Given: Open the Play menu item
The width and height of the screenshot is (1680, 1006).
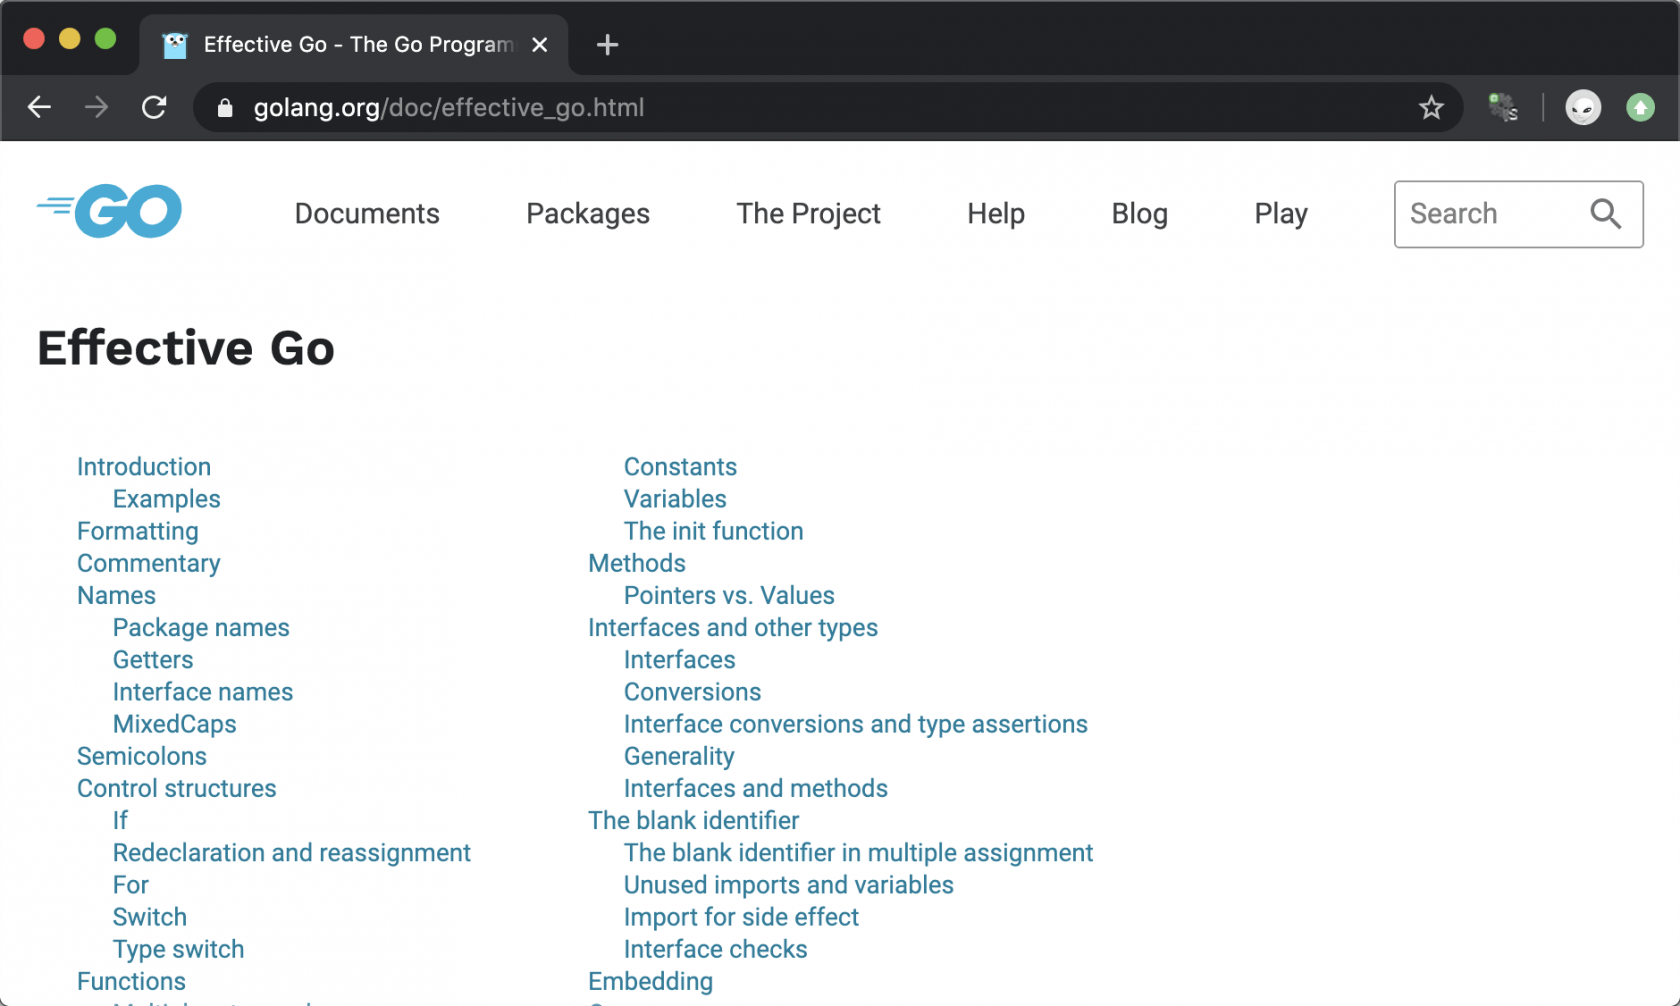Looking at the screenshot, I should tap(1281, 214).
